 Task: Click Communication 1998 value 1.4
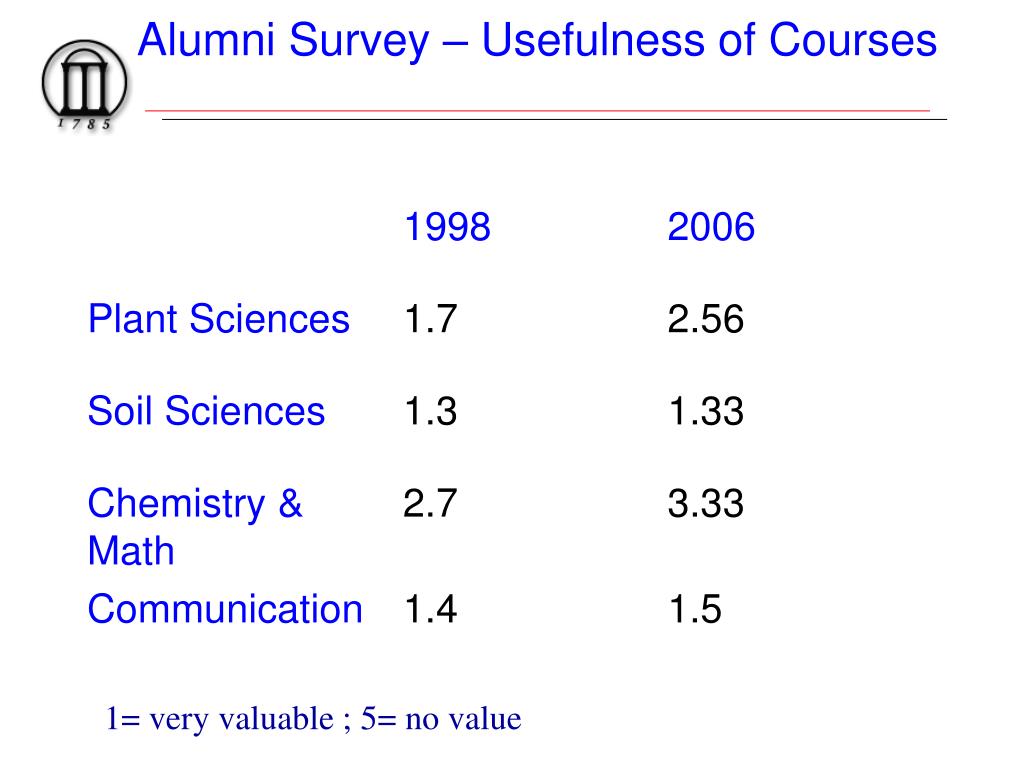tap(430, 609)
